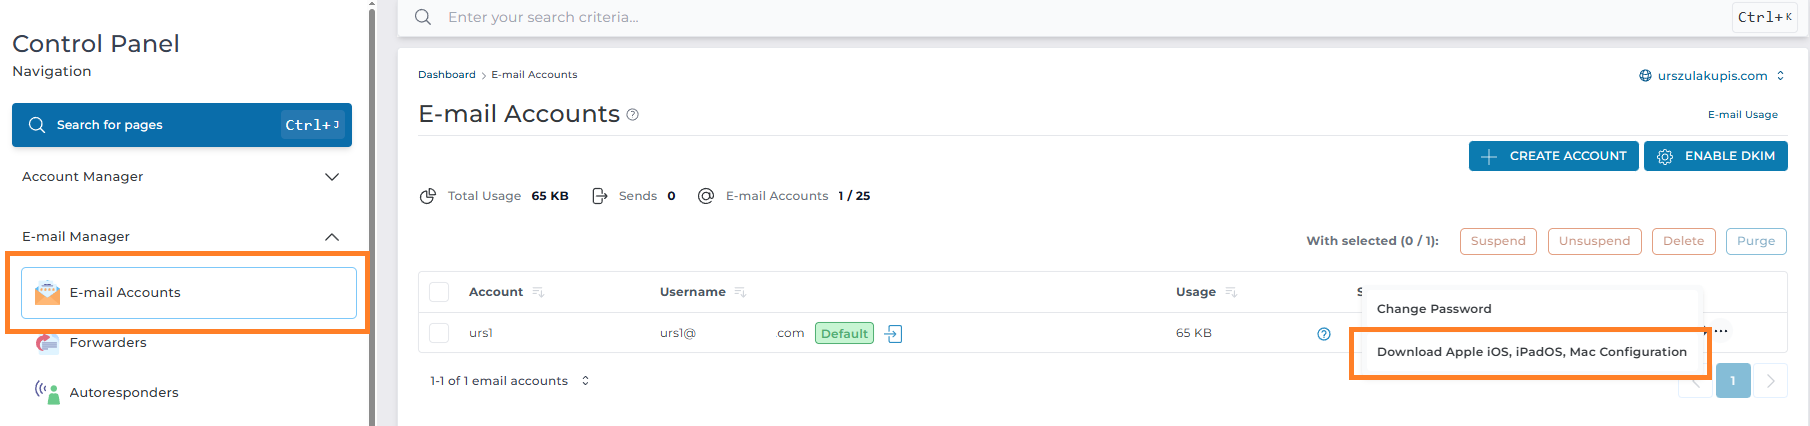Click the CREATE ACCOUNT button
Screen dimensions: 1810x426
(x=1553, y=156)
